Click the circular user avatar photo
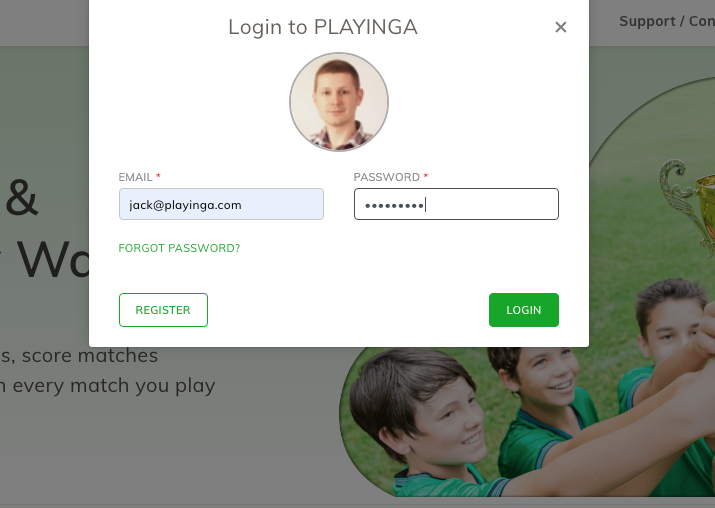Image resolution: width=715 pixels, height=508 pixels. 339,102
